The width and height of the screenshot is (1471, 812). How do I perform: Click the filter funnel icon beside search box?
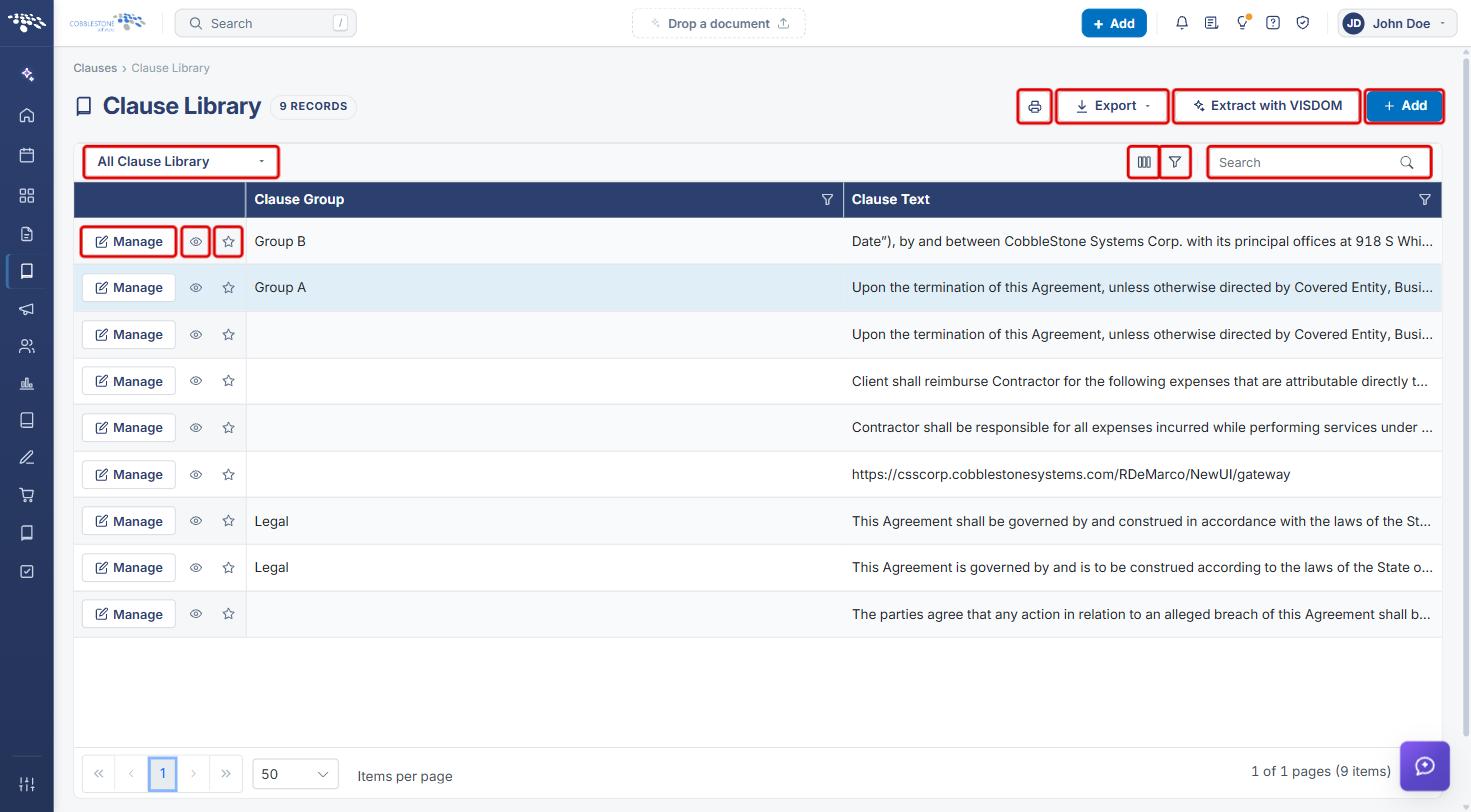click(1175, 162)
